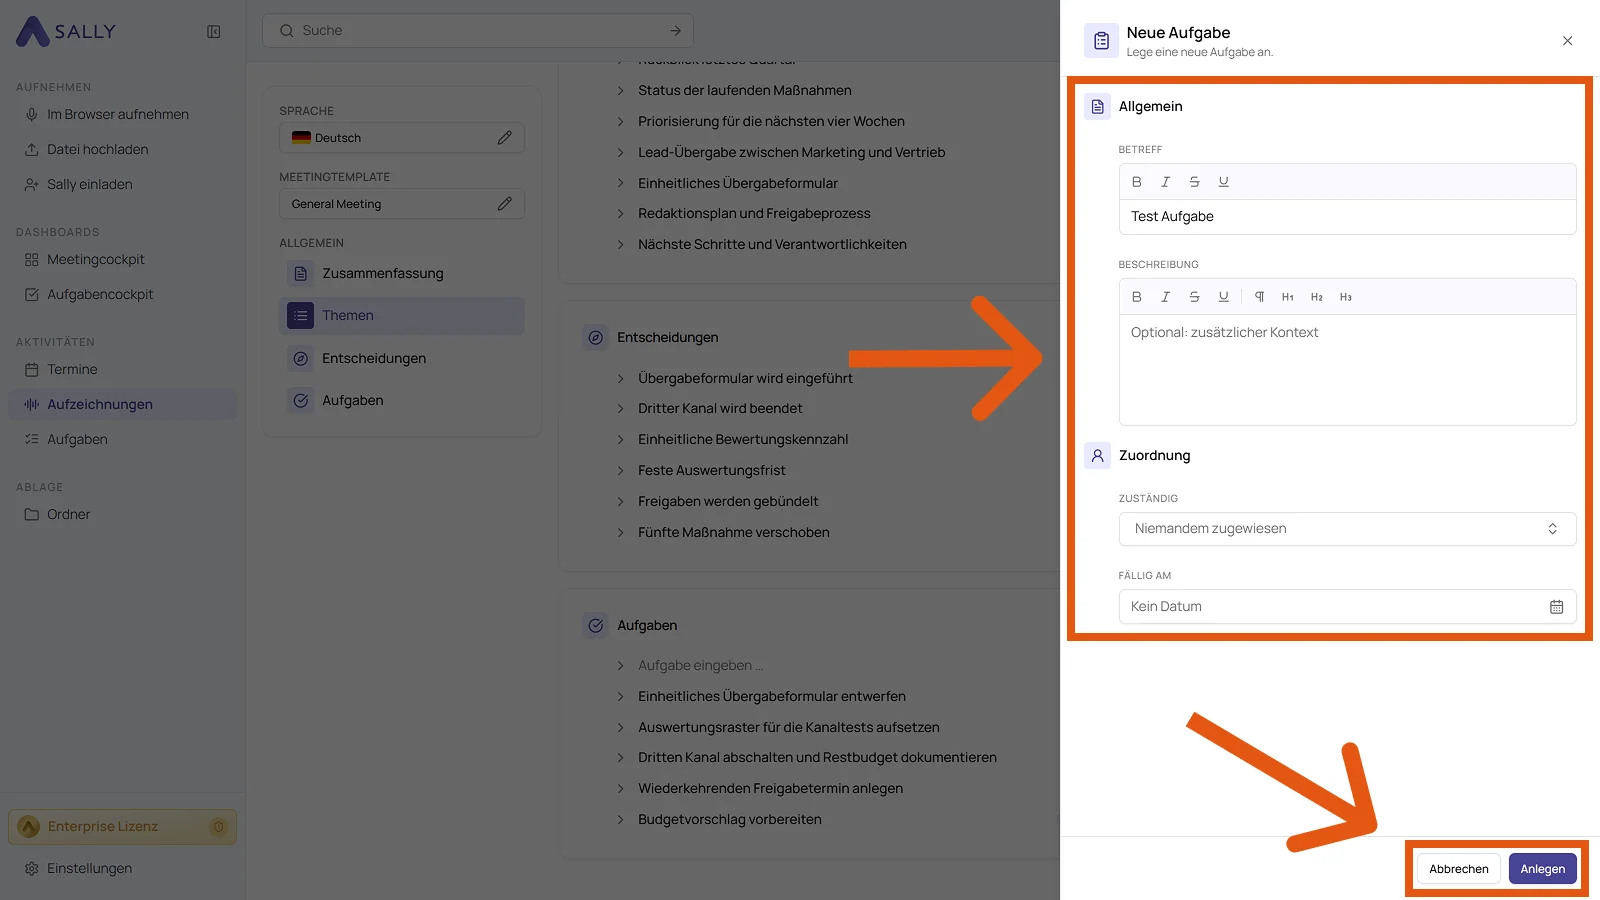The height and width of the screenshot is (900, 1600).
Task: Open the calendar icon in Fällig am
Action: [1556, 607]
